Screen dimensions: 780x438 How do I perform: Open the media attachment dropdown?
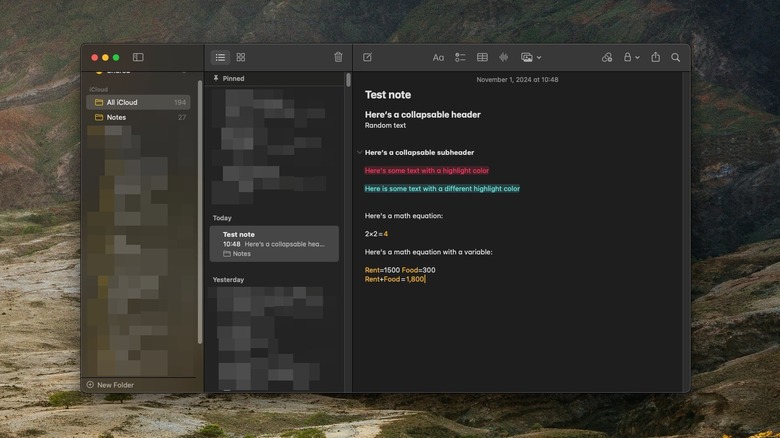point(530,57)
